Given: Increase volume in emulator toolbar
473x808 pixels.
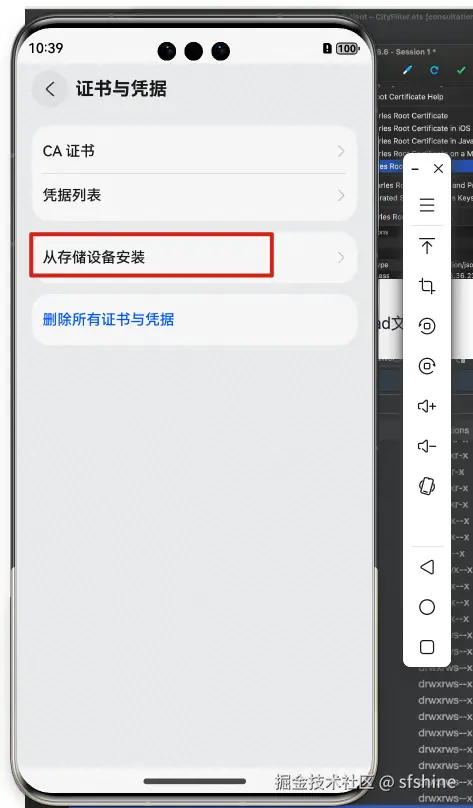Looking at the screenshot, I should (427, 406).
